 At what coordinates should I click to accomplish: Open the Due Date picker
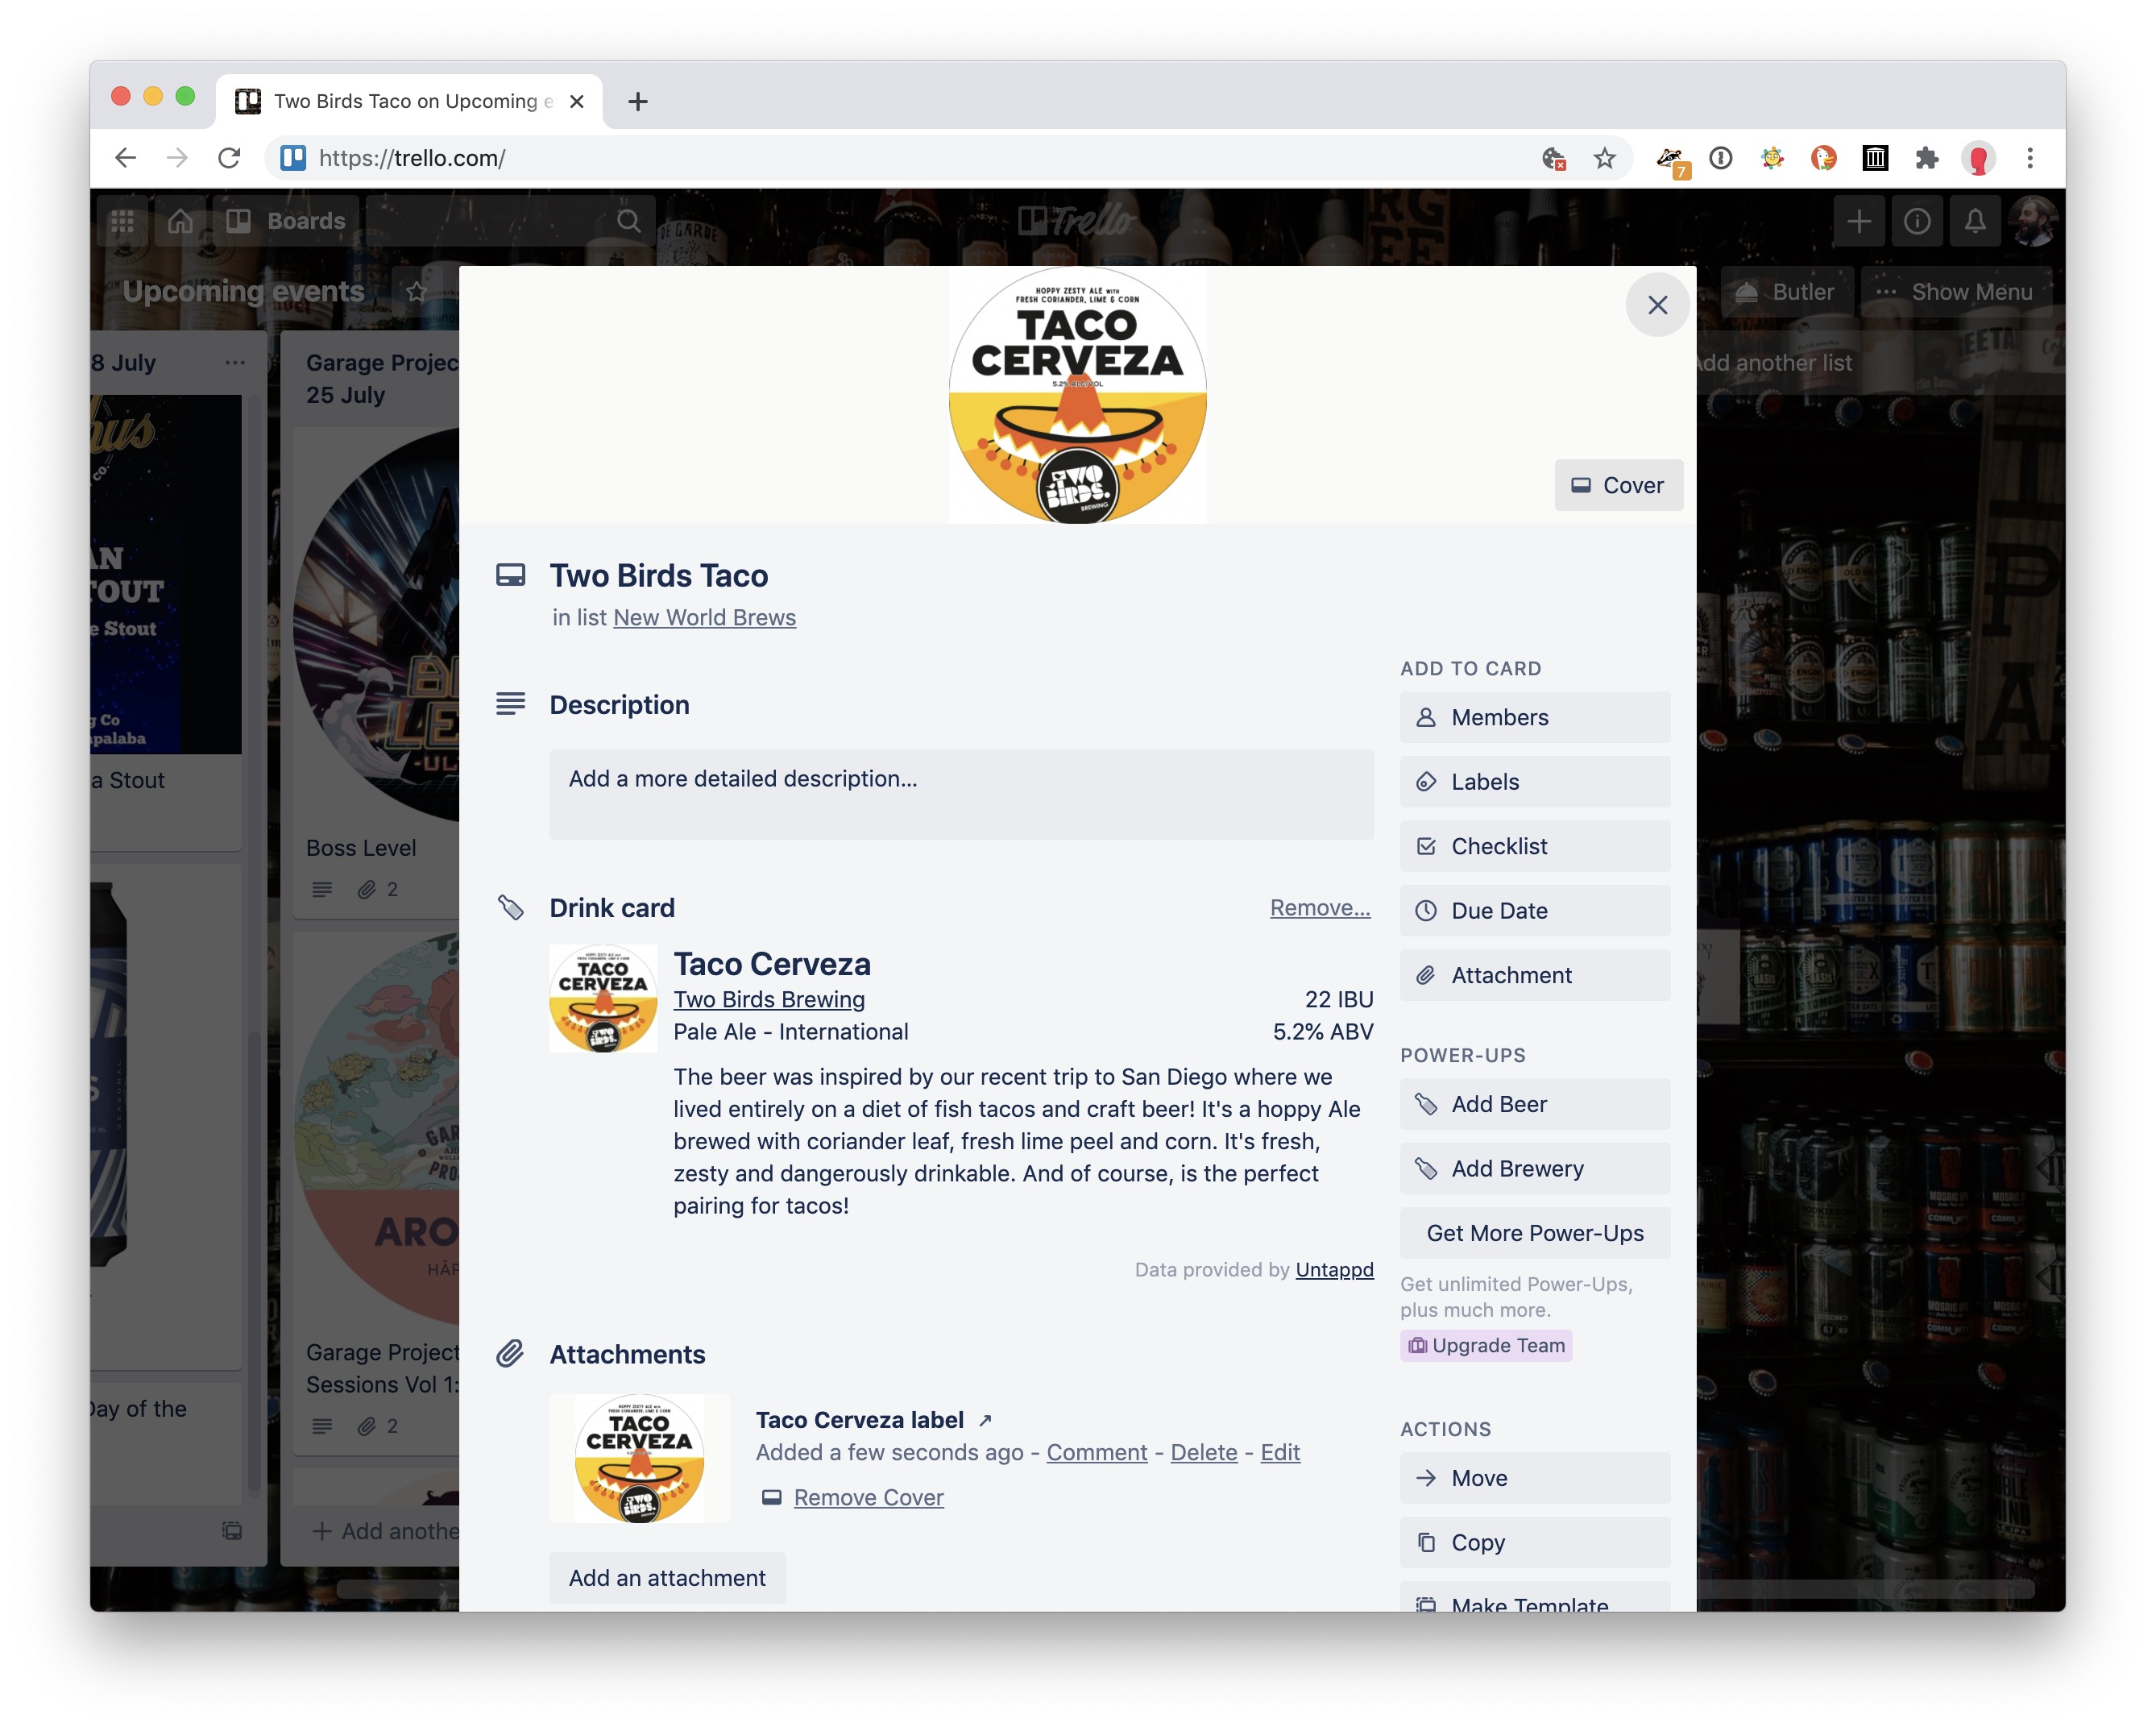[x=1534, y=911]
